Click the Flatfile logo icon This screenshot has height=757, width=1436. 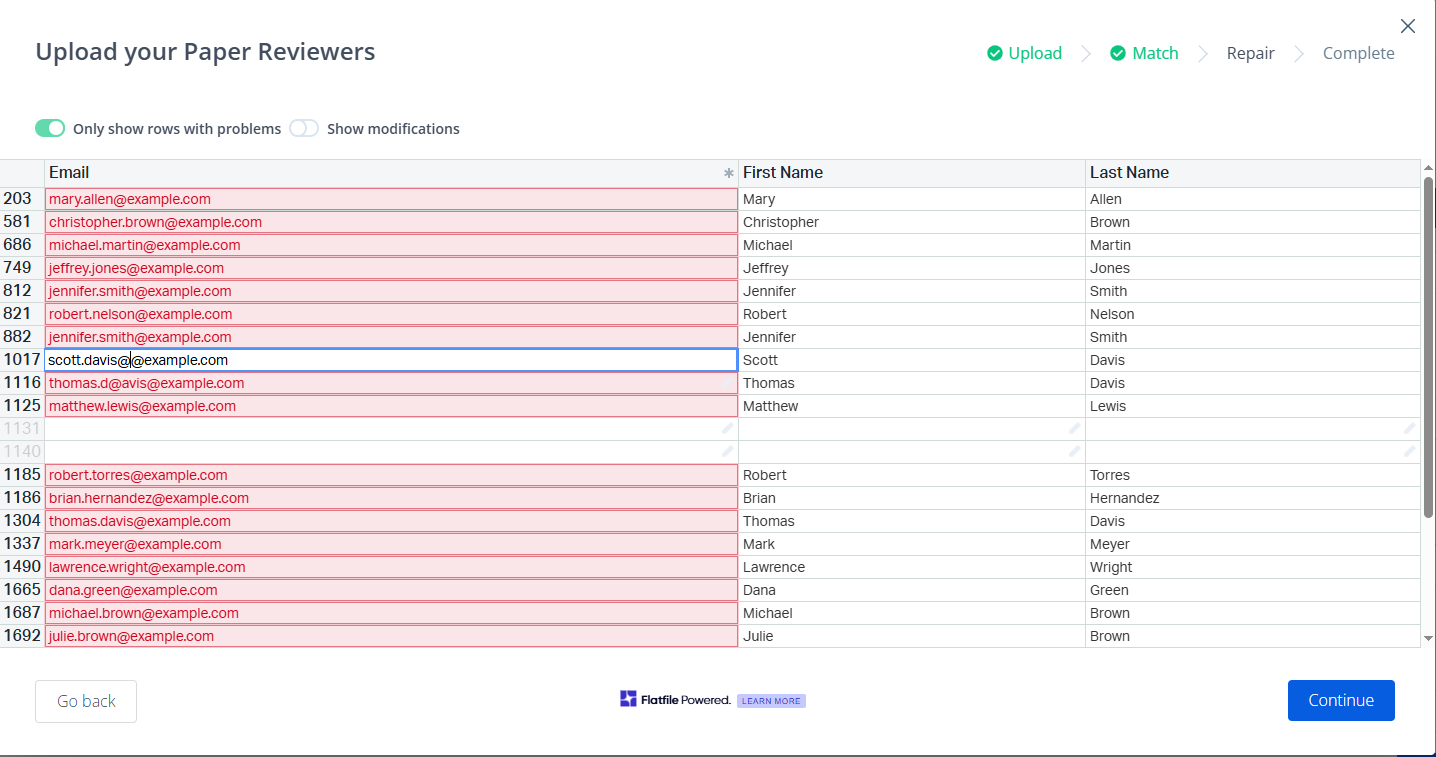(x=628, y=699)
